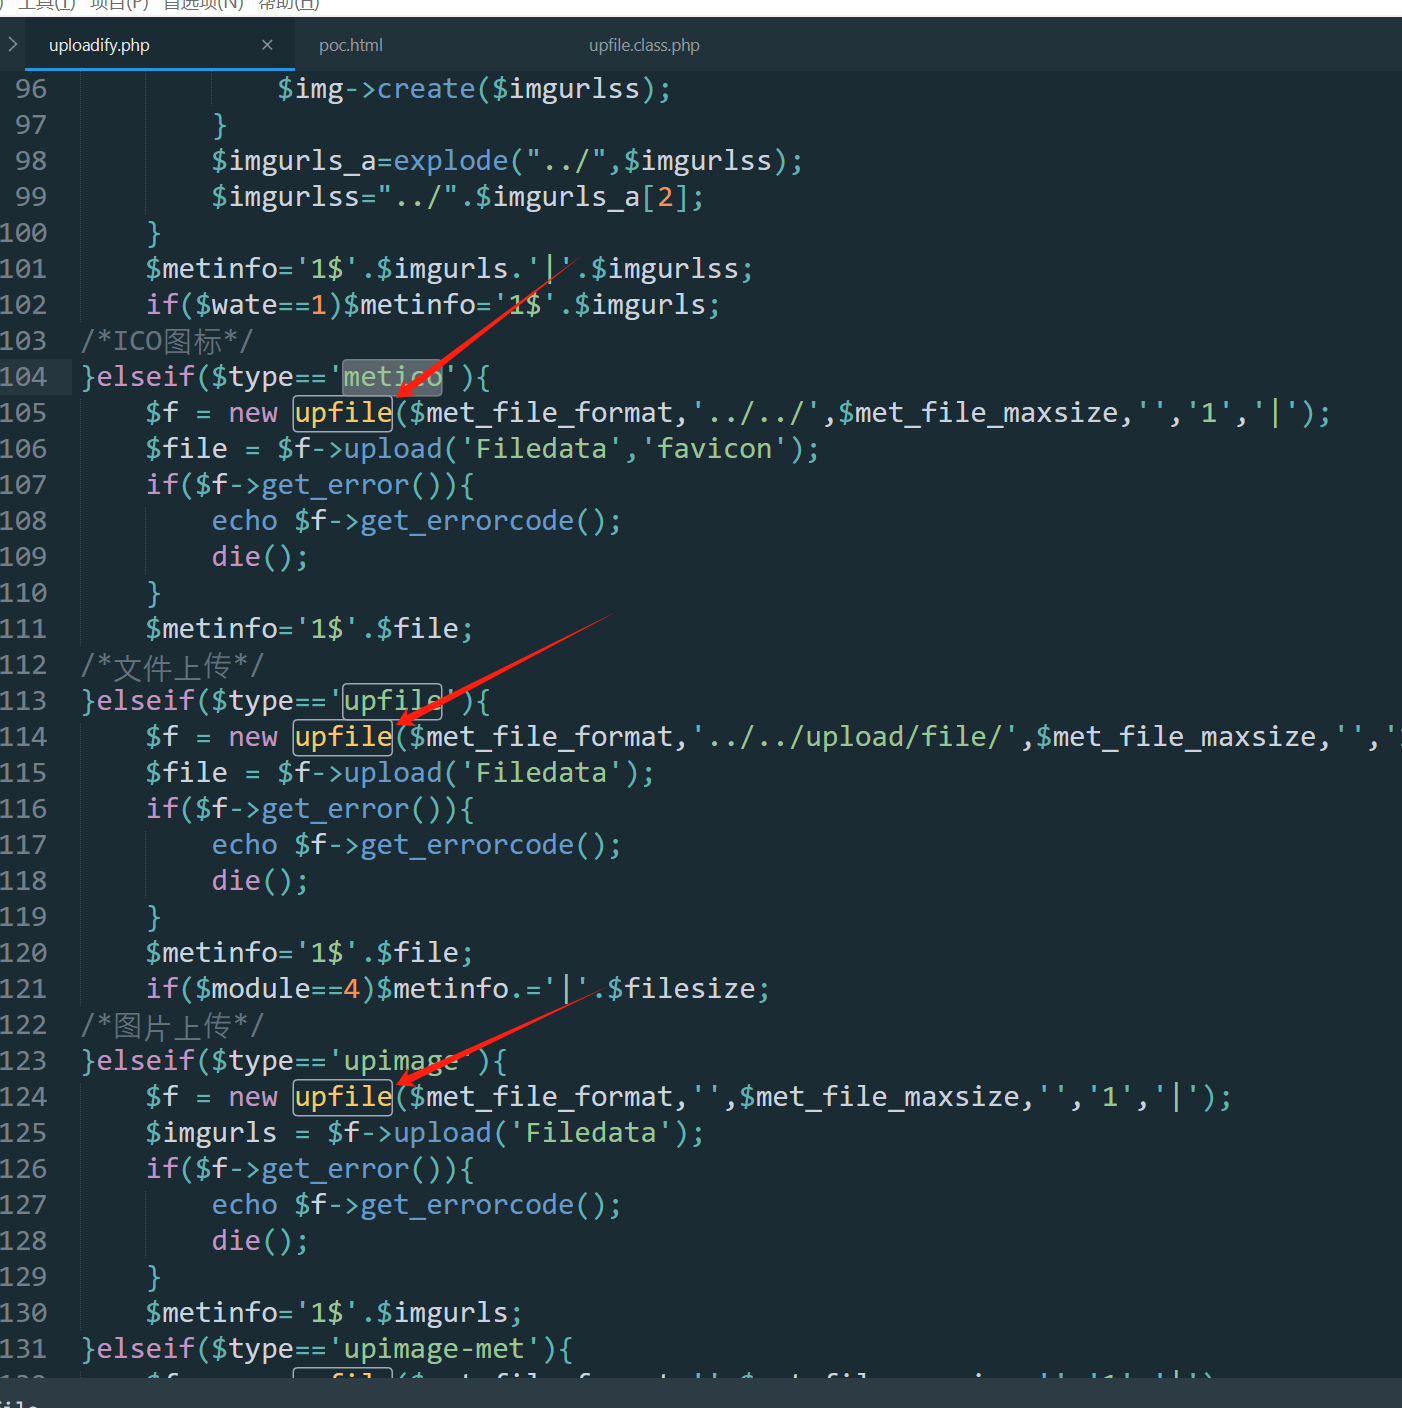Click line number 123 in the gutter
The height and width of the screenshot is (1408, 1402).
point(24,1061)
